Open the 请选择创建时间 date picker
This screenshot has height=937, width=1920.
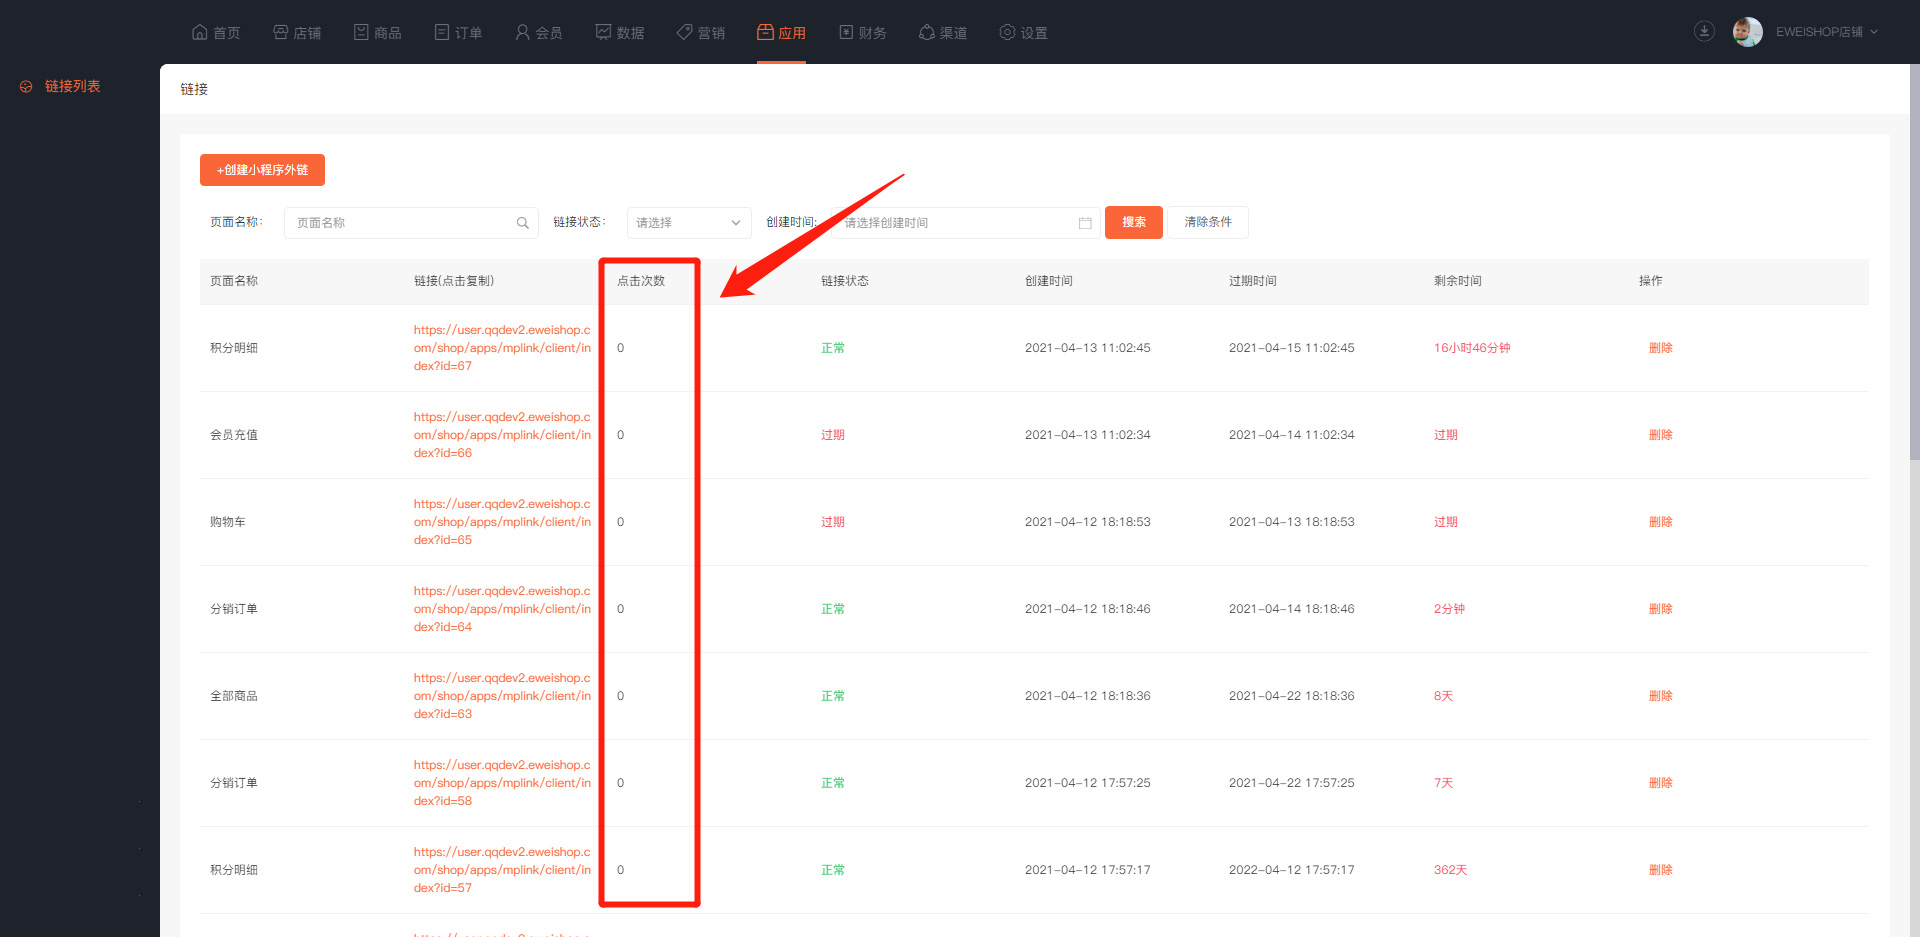click(x=955, y=223)
